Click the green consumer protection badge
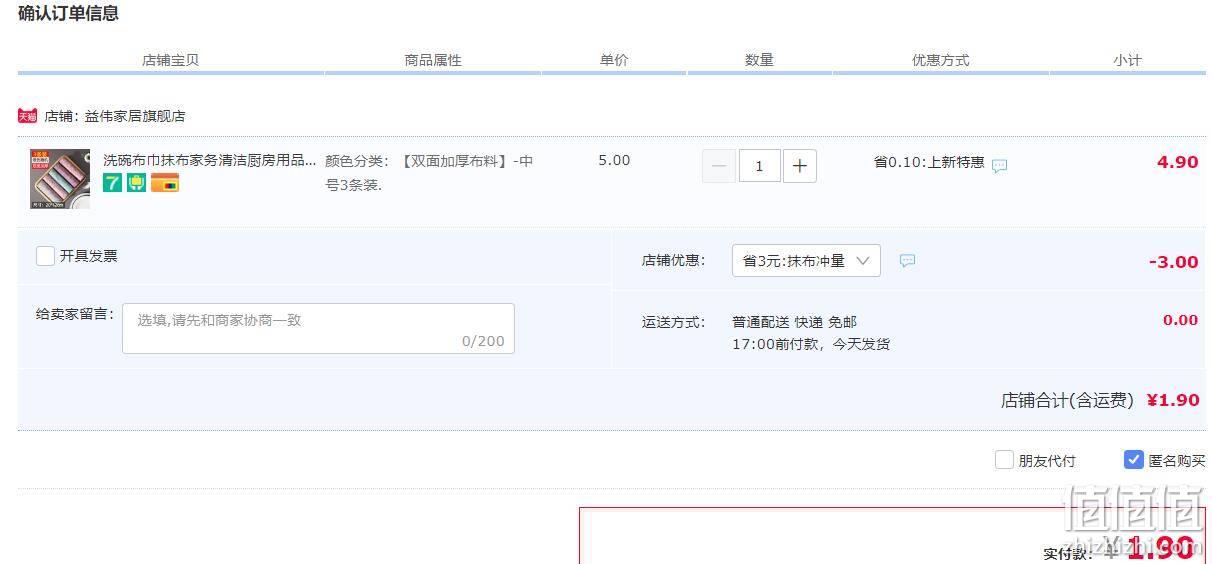Image resolution: width=1212 pixels, height=564 pixels. tap(137, 183)
